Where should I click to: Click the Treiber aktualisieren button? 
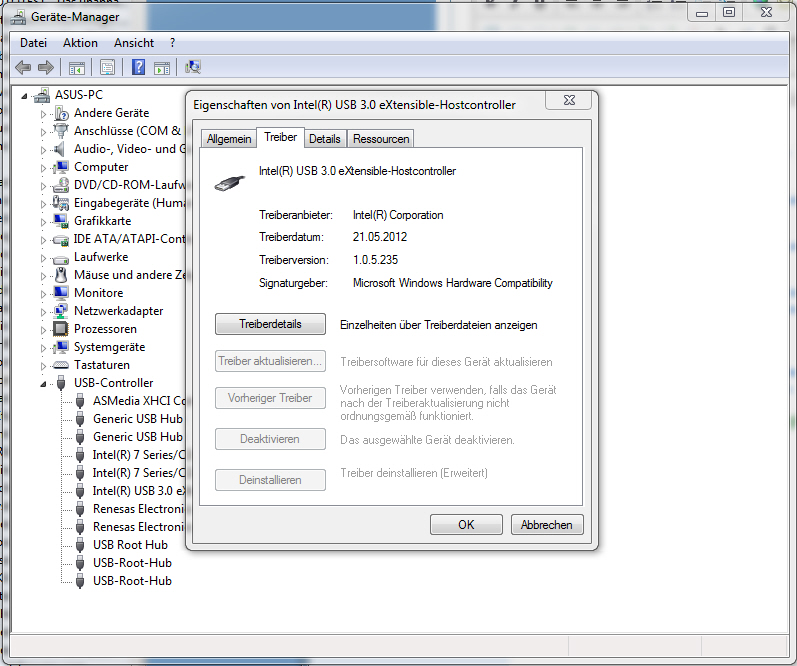[x=270, y=361]
